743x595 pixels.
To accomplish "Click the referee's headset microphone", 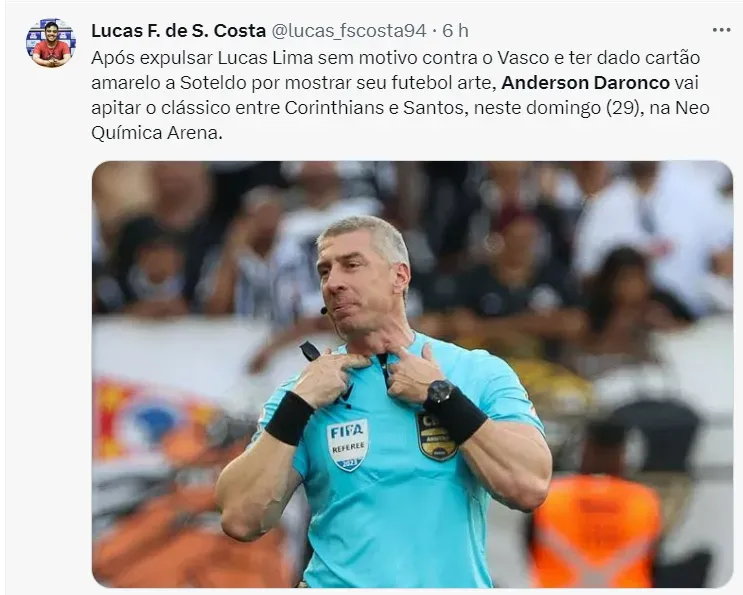I will pos(324,311).
